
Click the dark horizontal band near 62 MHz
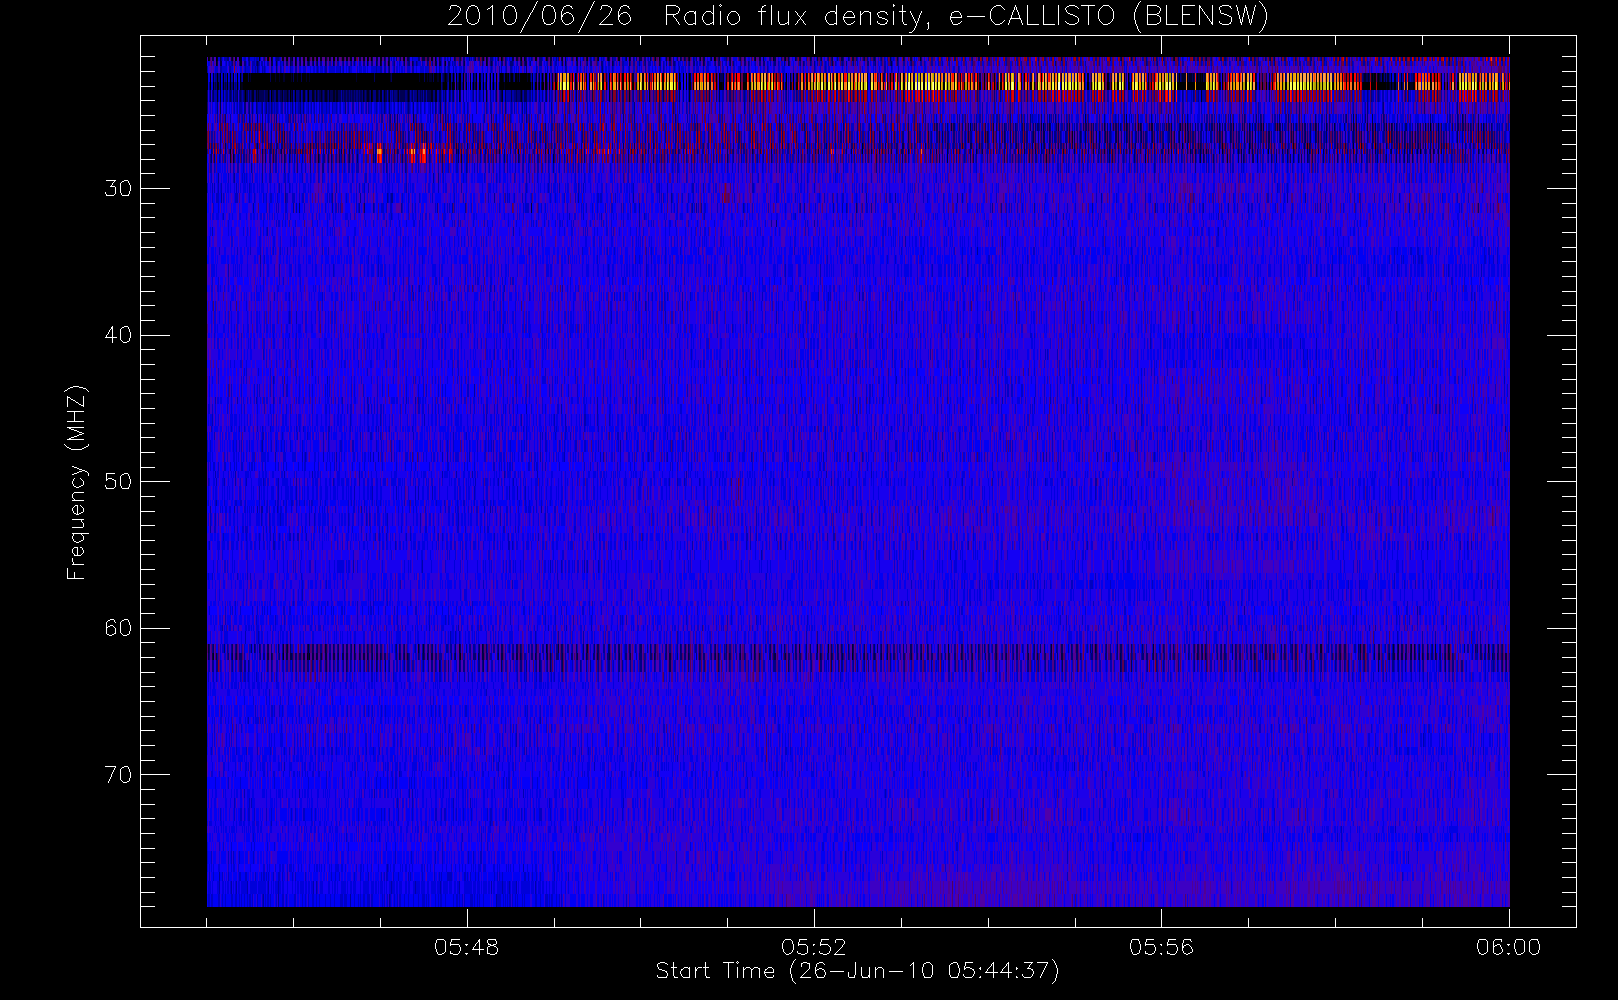[x=858, y=658]
